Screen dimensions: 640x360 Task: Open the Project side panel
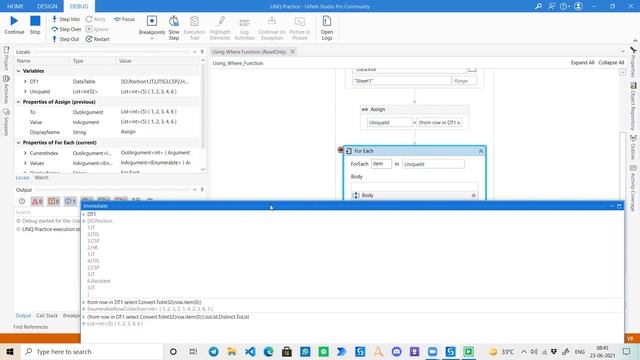click(6, 58)
